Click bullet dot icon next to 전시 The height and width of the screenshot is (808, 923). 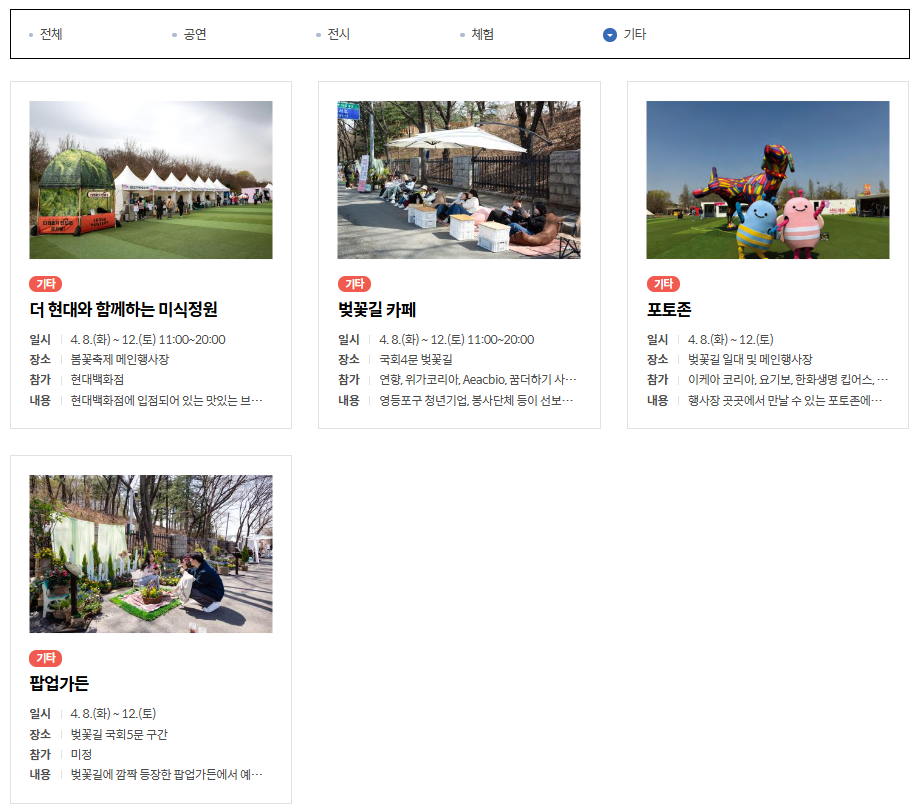(318, 33)
